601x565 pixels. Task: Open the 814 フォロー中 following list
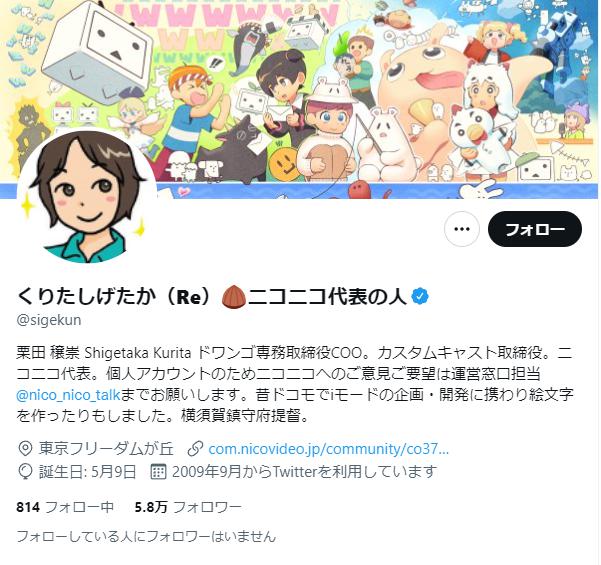(65, 507)
